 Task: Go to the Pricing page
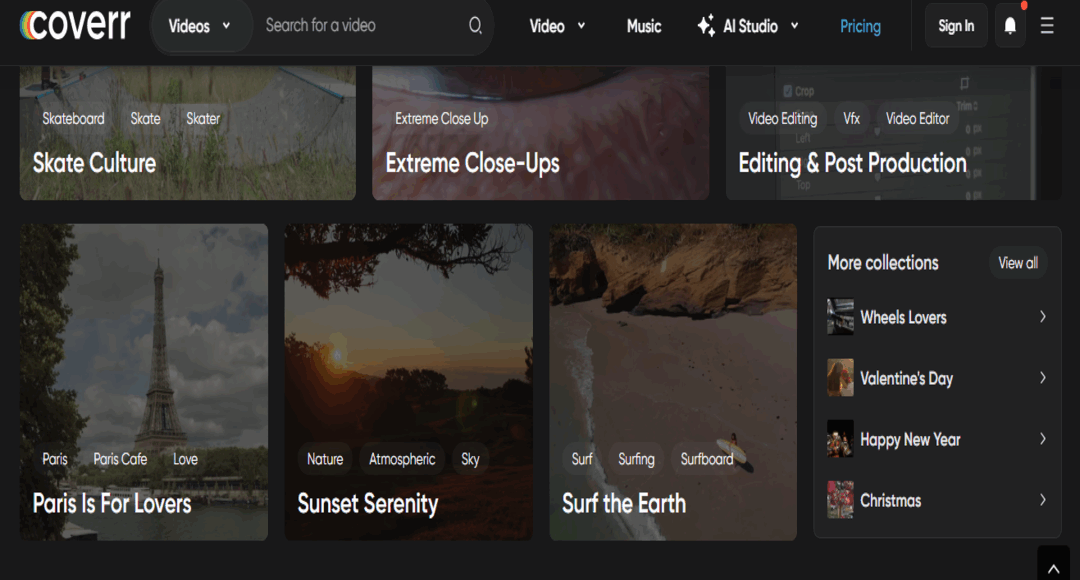860,26
